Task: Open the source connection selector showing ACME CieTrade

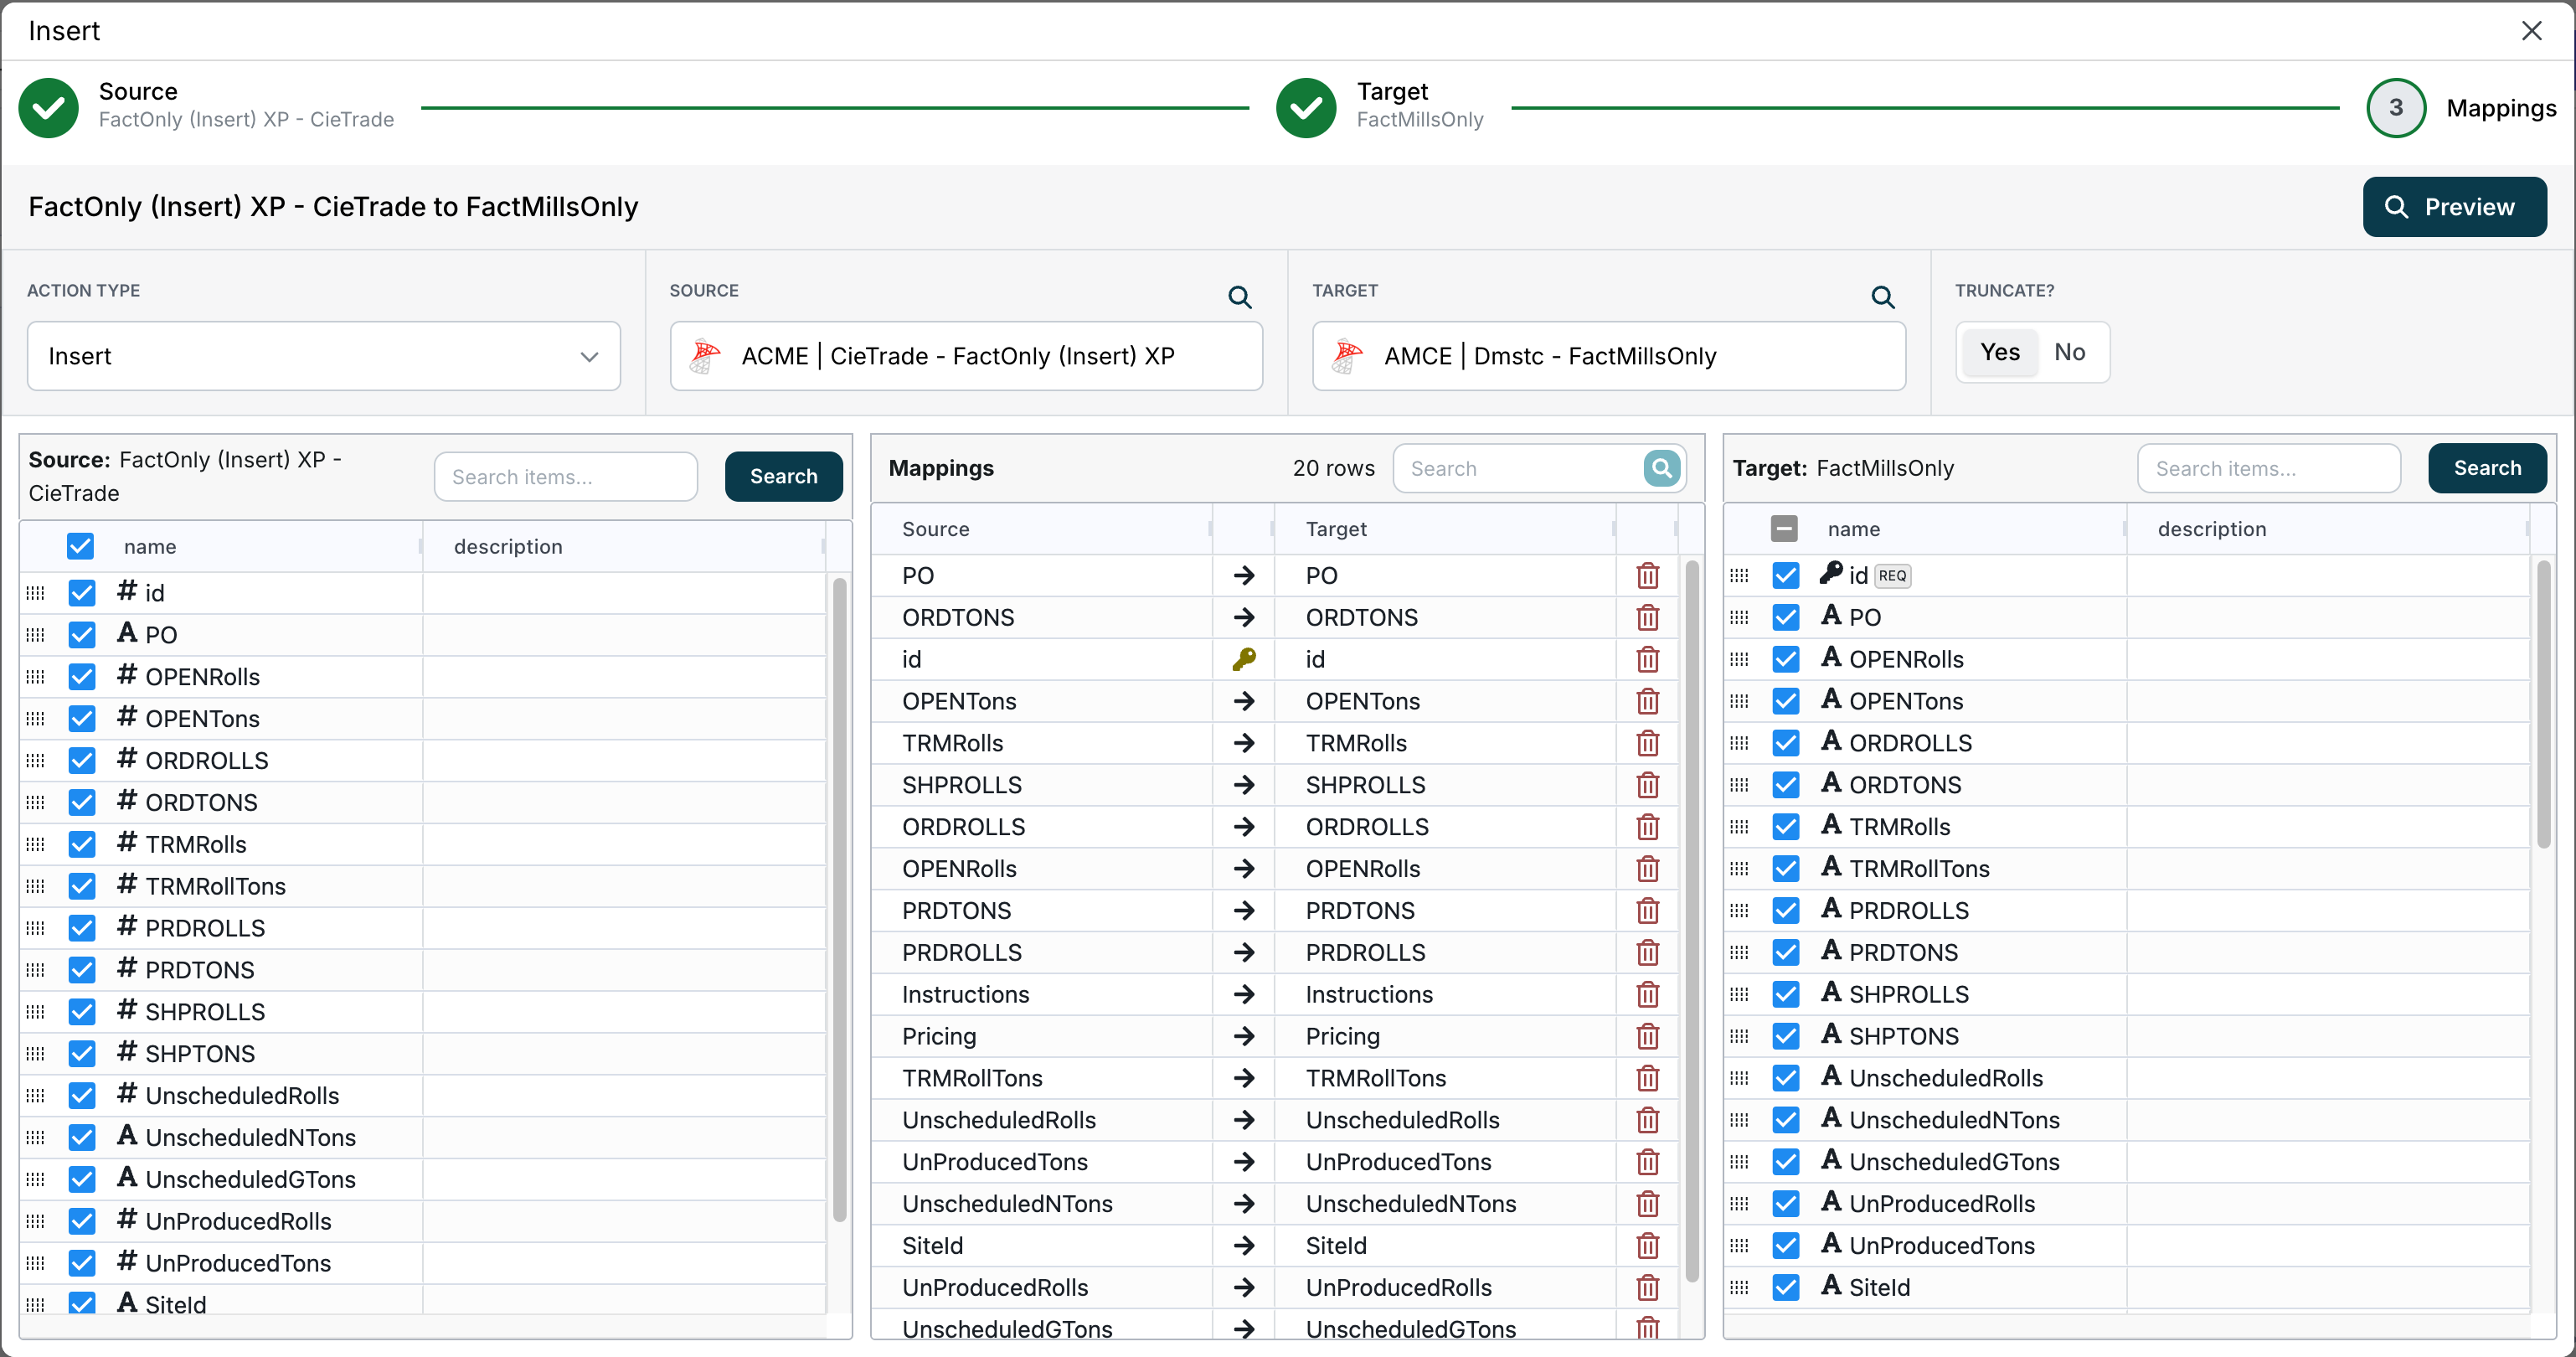Action: click(x=965, y=355)
